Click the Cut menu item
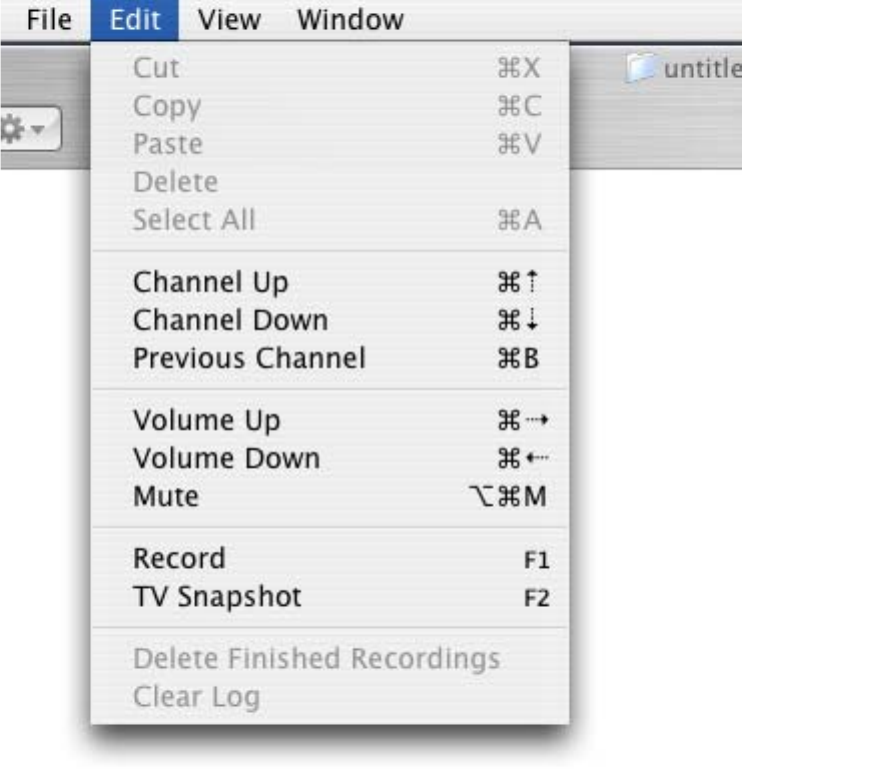The image size is (885, 769). (x=156, y=68)
